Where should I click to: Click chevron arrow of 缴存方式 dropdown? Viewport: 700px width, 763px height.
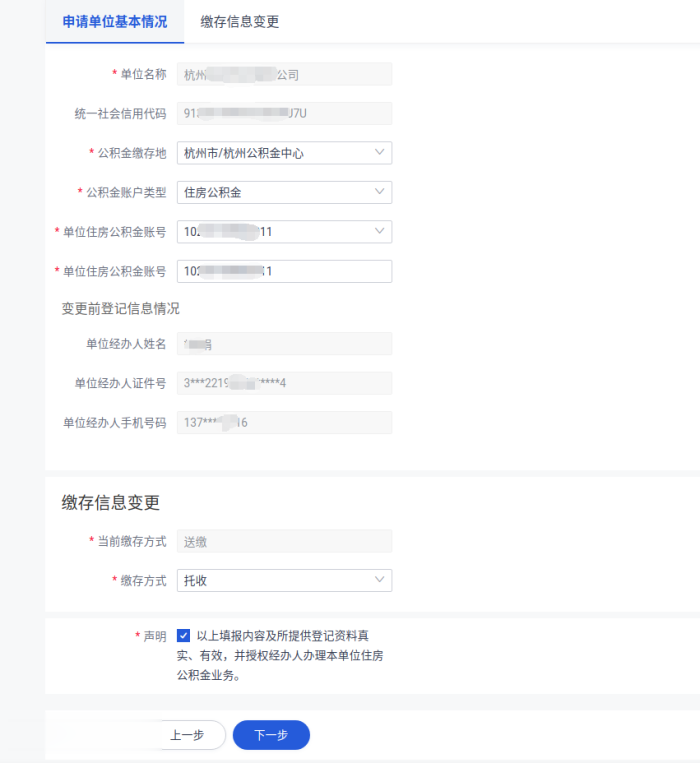coord(379,580)
